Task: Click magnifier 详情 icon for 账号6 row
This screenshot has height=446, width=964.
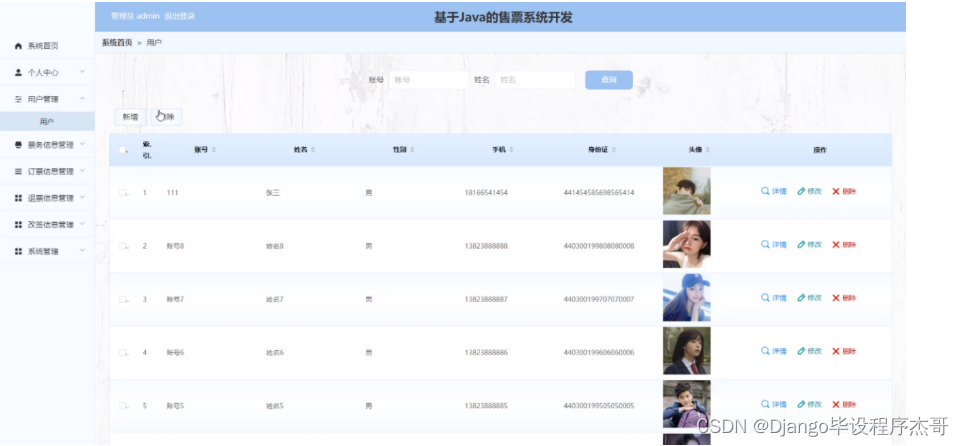Action: [765, 351]
